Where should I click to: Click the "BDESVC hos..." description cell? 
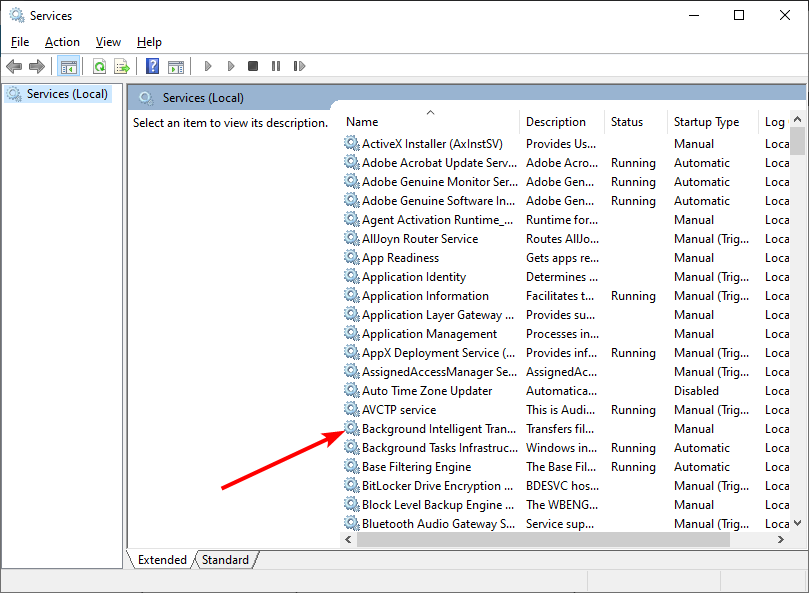pyautogui.click(x=562, y=486)
